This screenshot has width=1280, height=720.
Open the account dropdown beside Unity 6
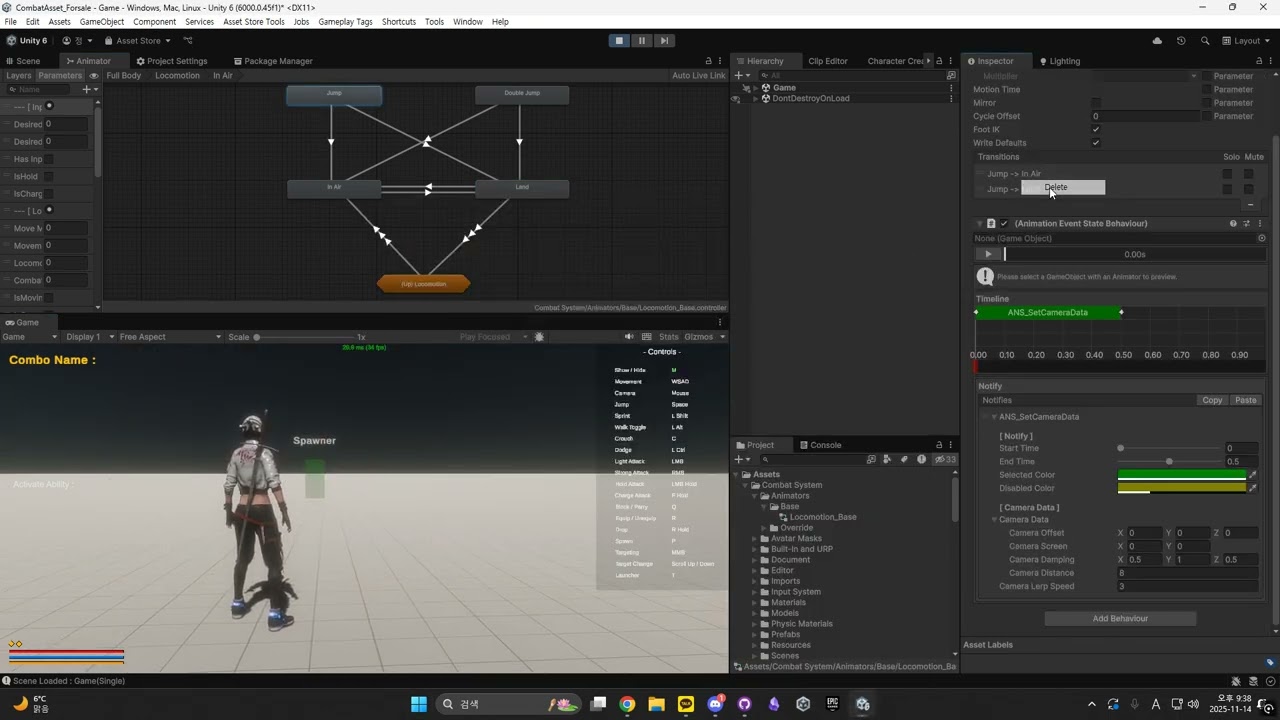point(77,41)
